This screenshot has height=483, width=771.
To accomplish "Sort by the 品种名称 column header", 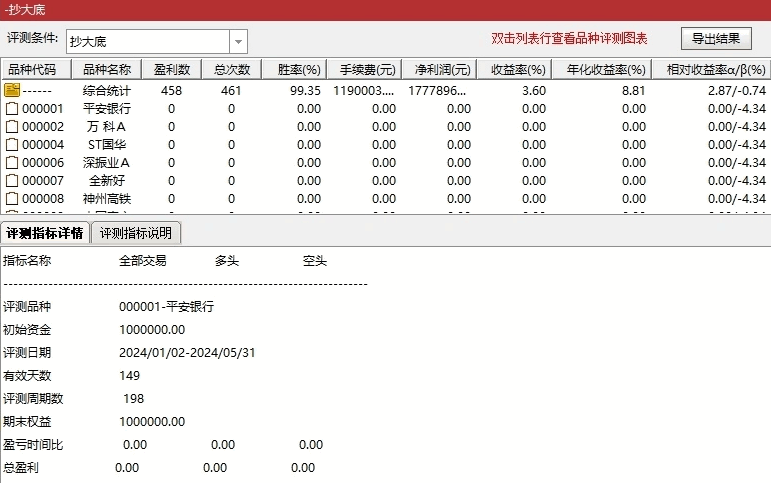I will 107,69.
